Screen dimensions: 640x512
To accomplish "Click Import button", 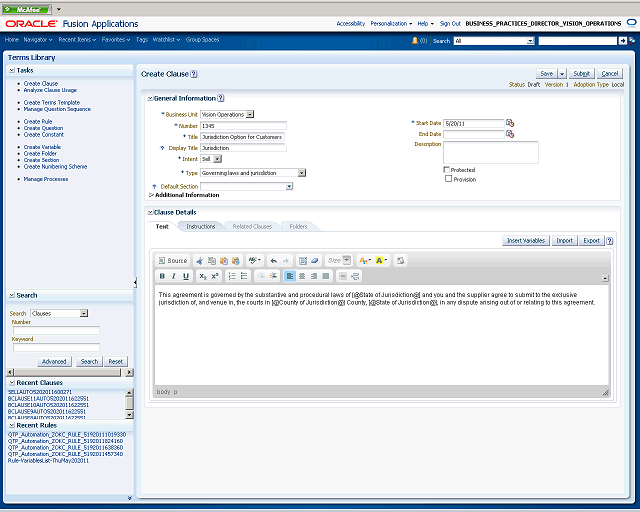I will pyautogui.click(x=564, y=240).
